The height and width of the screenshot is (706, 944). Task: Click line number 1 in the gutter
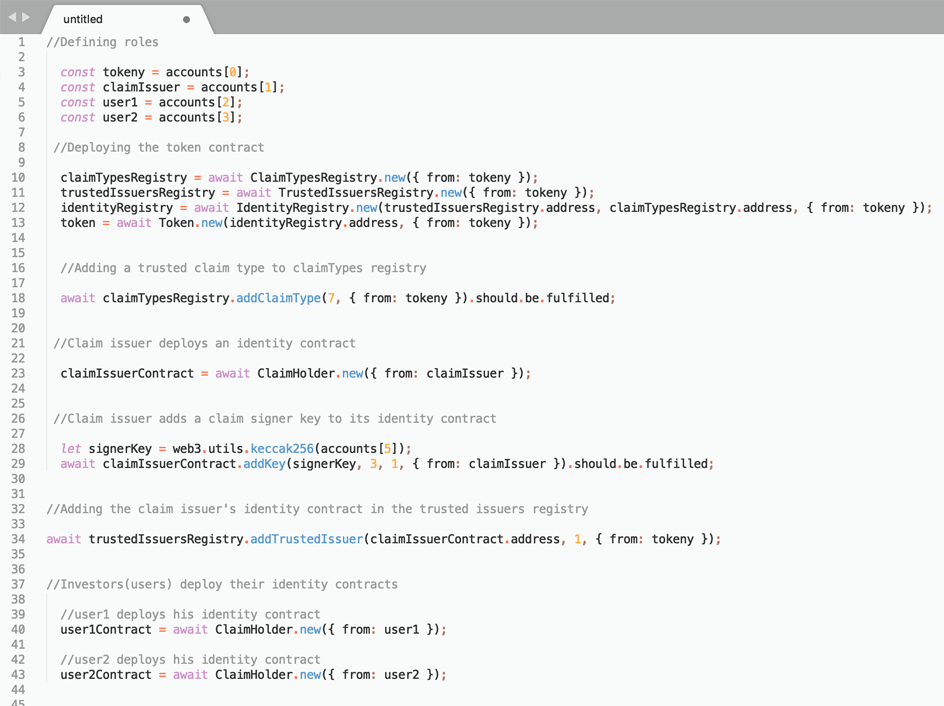(21, 42)
